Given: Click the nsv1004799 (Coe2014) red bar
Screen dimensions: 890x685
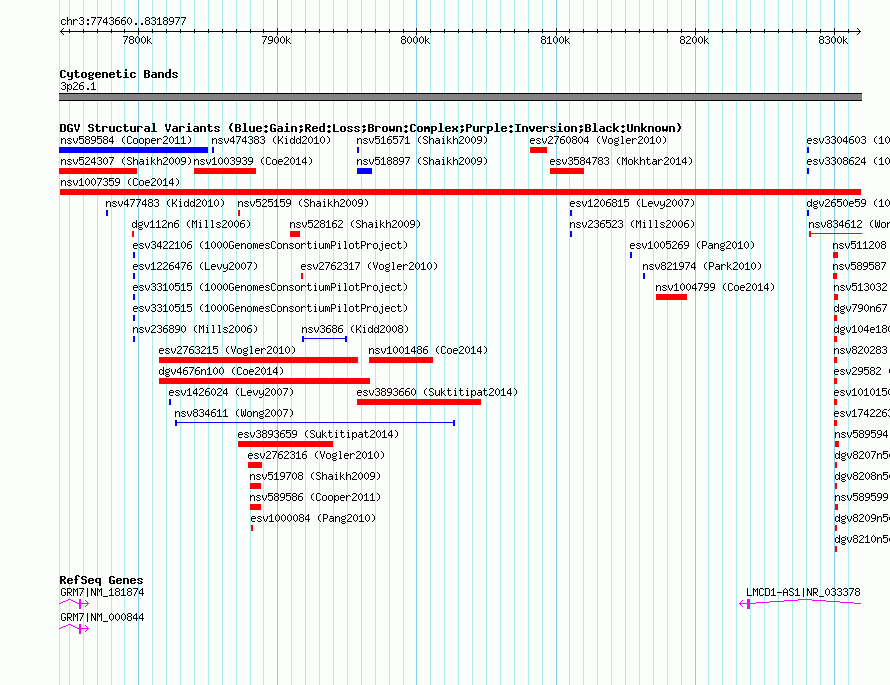Looking at the screenshot, I should [671, 297].
